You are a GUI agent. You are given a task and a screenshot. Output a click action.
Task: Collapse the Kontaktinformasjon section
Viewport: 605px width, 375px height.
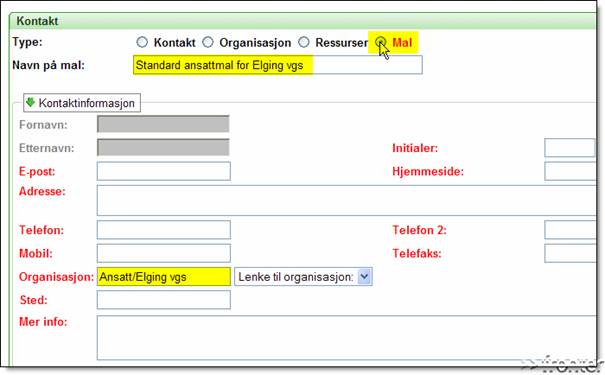[82, 103]
